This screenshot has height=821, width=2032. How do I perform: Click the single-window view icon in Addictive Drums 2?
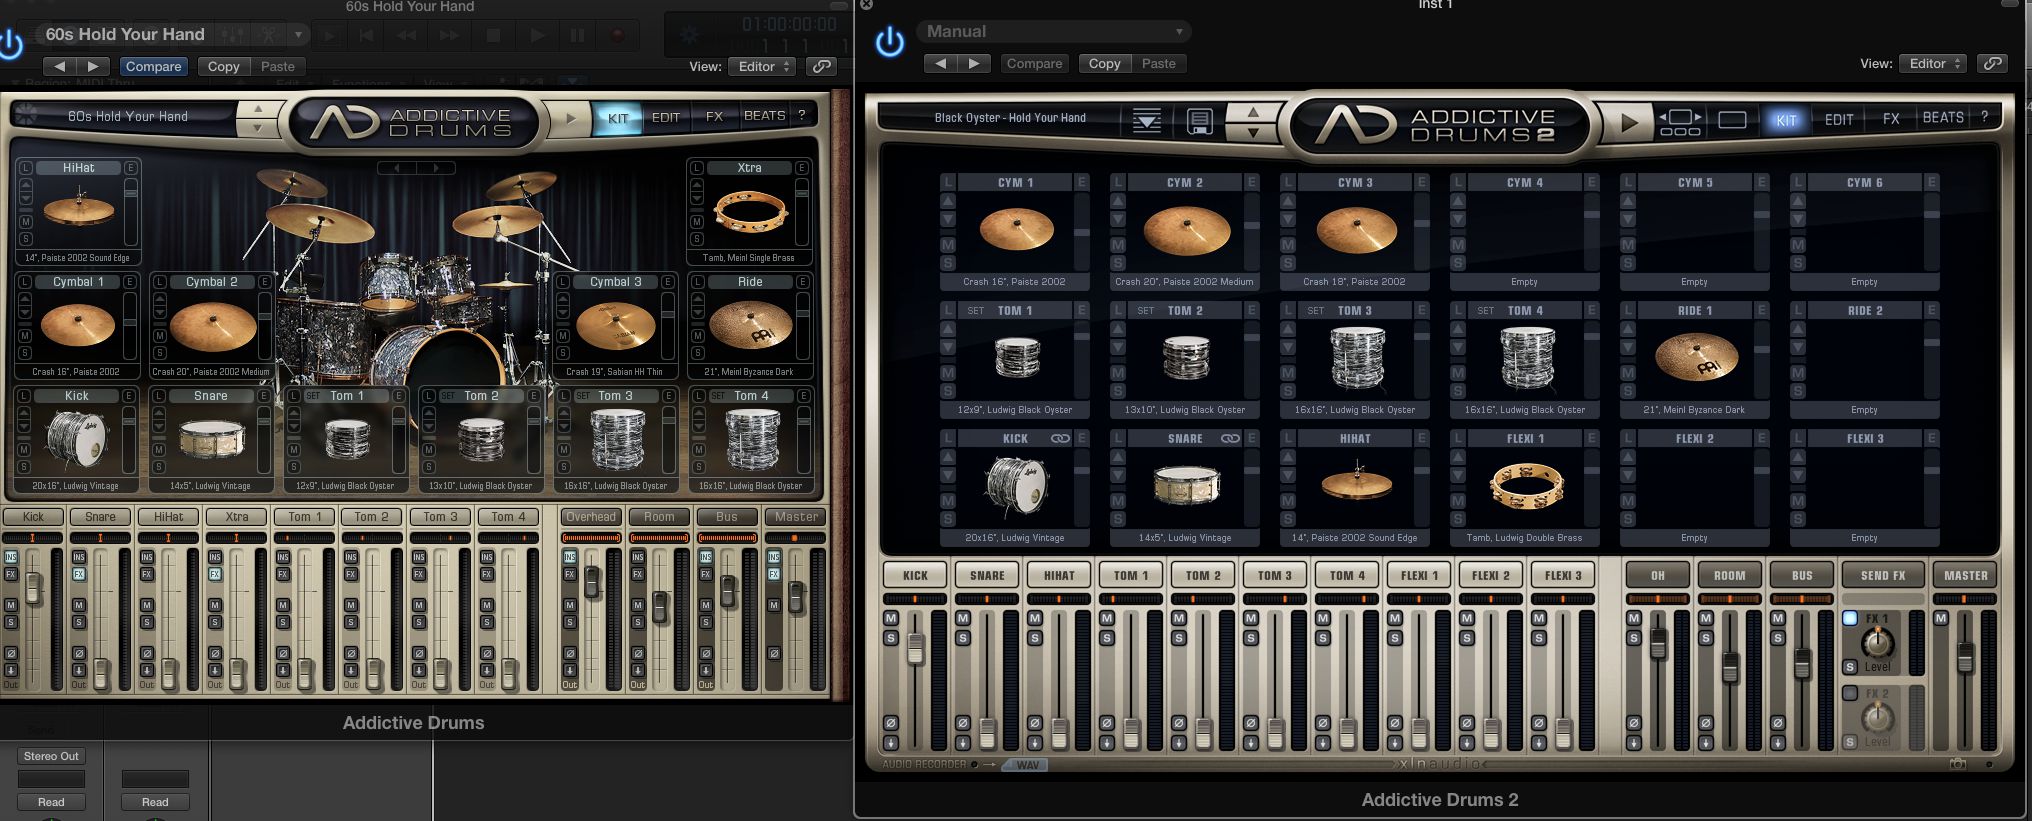[x=1732, y=120]
